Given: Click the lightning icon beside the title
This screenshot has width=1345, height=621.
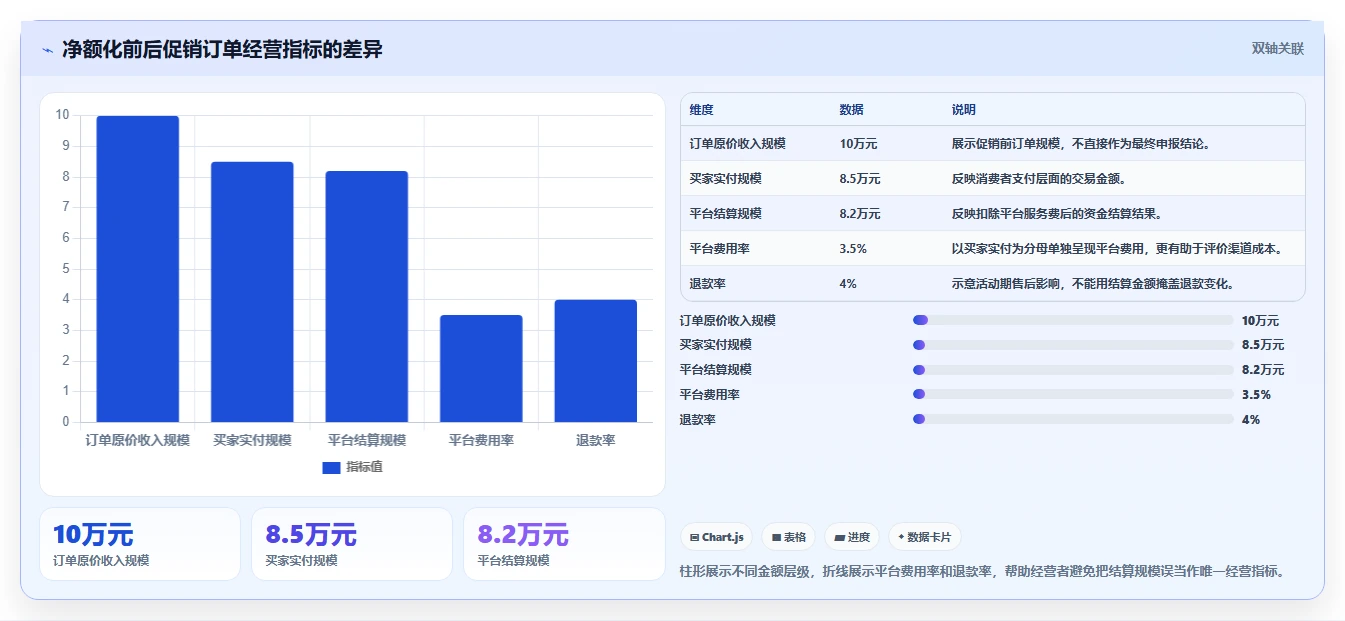Looking at the screenshot, I should point(47,50).
